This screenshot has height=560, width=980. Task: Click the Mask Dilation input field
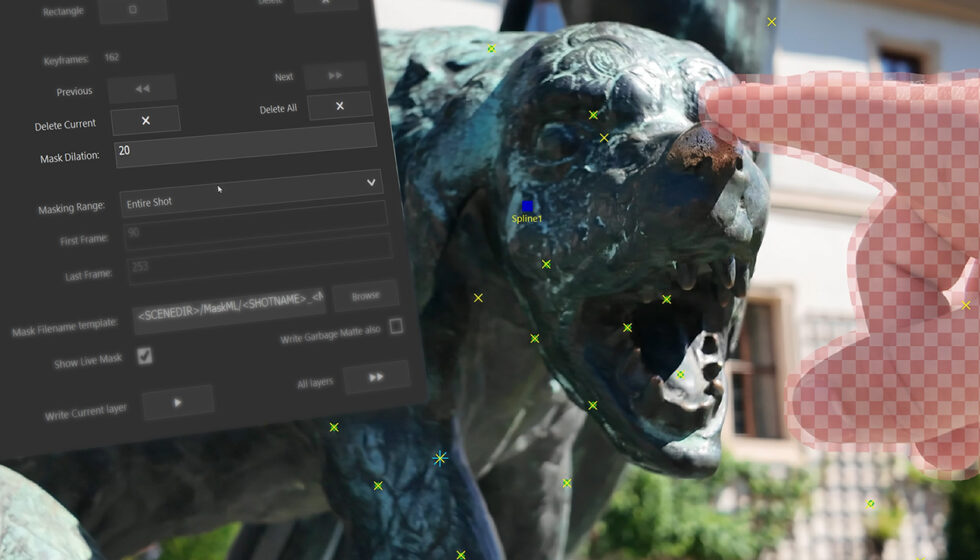(246, 145)
